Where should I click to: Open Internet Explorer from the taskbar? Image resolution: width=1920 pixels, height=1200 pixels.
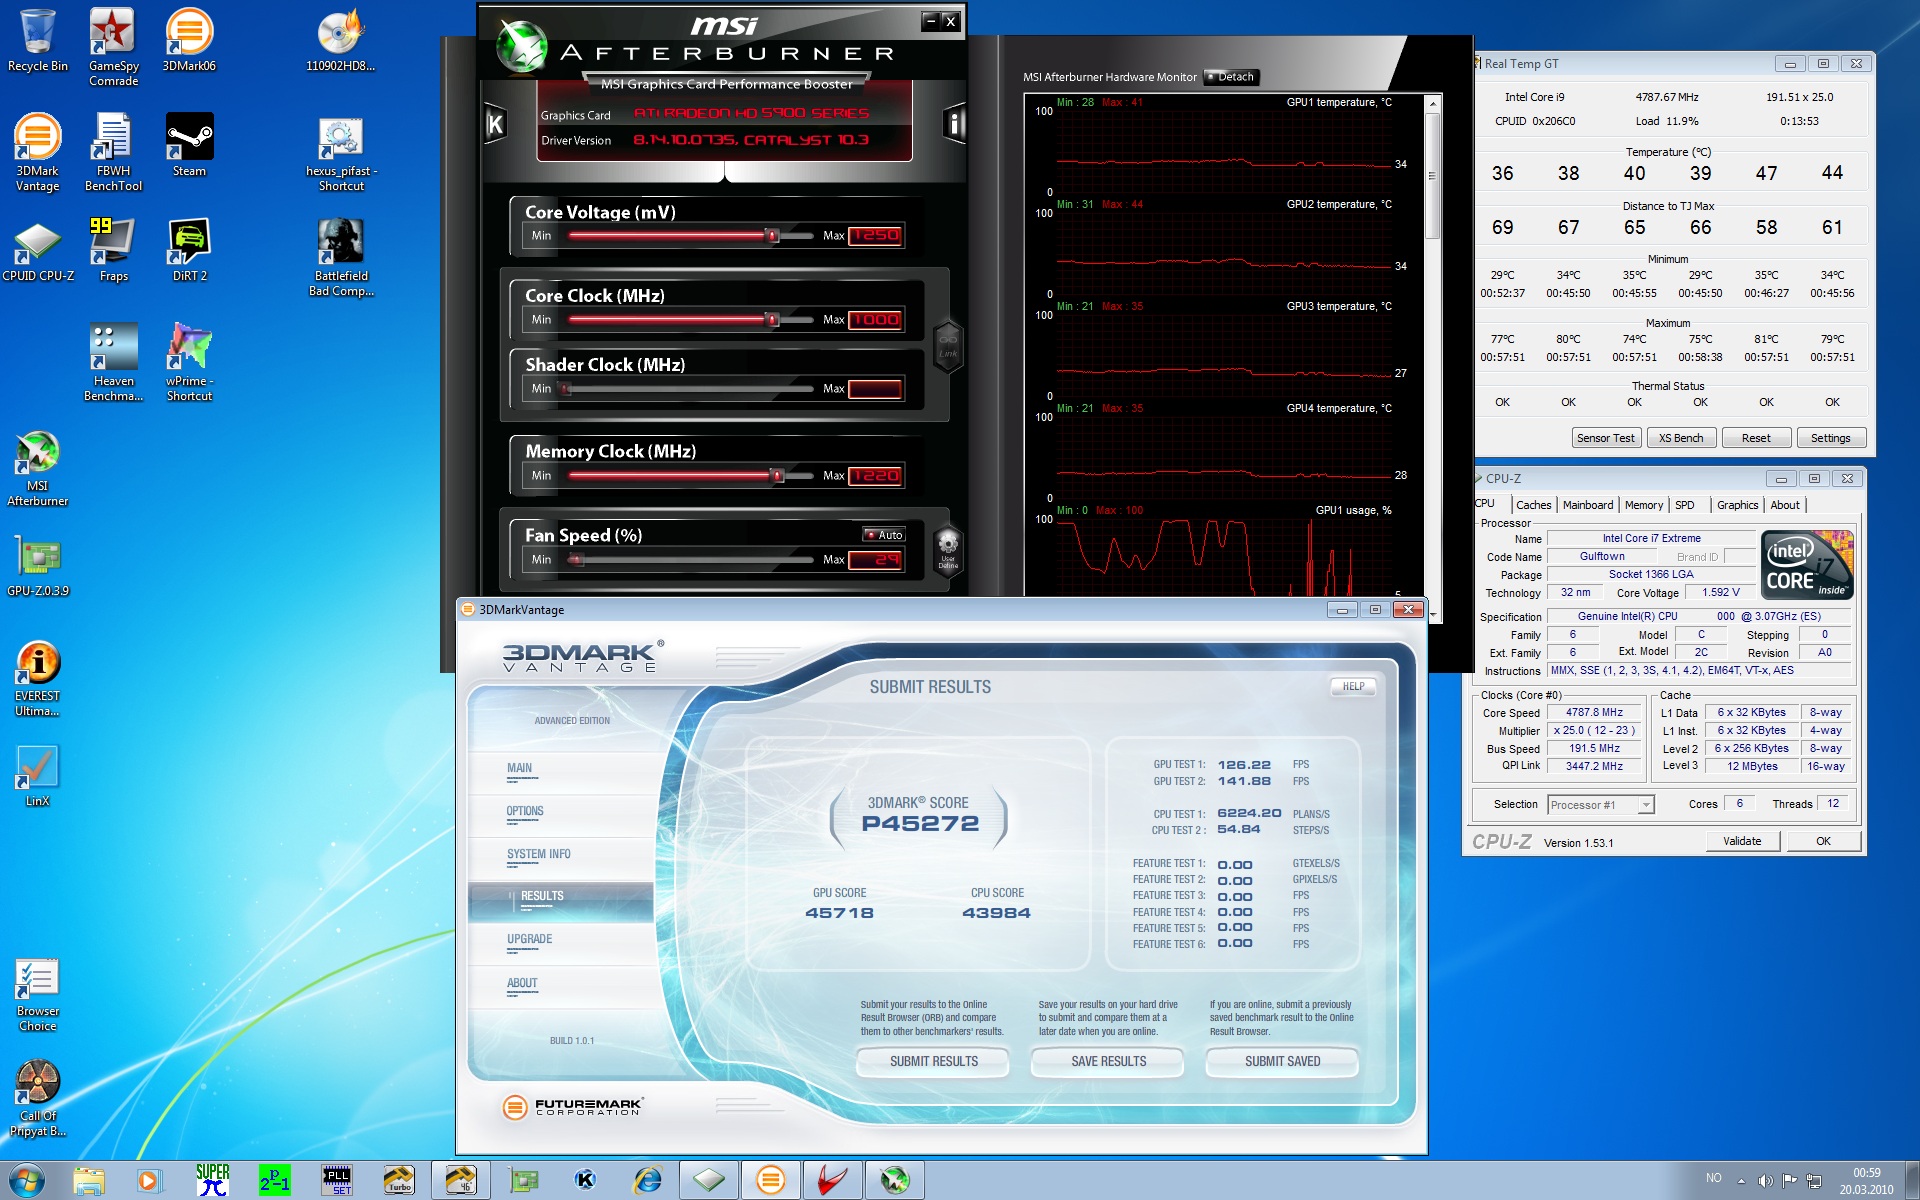click(647, 1180)
